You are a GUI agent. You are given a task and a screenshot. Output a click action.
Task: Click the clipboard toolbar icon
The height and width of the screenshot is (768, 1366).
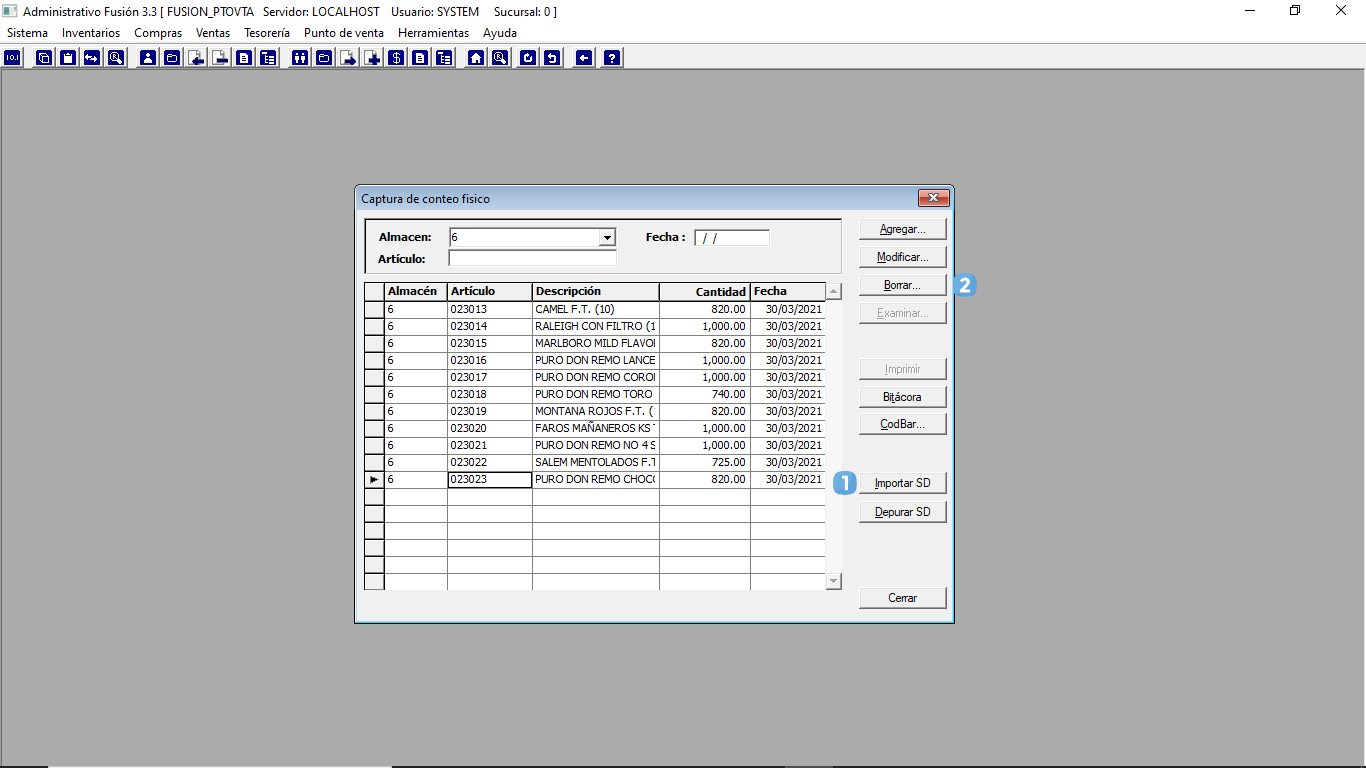[68, 58]
